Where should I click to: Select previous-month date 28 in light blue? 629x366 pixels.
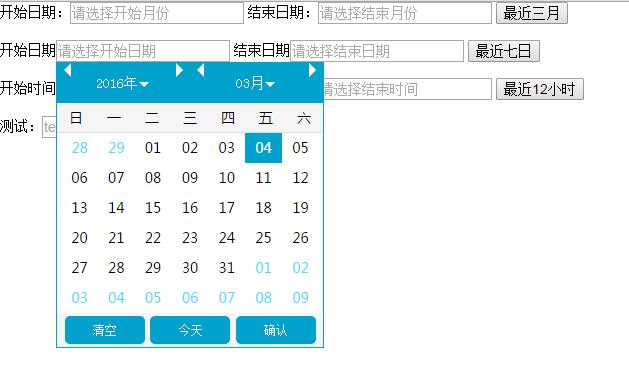click(x=79, y=148)
